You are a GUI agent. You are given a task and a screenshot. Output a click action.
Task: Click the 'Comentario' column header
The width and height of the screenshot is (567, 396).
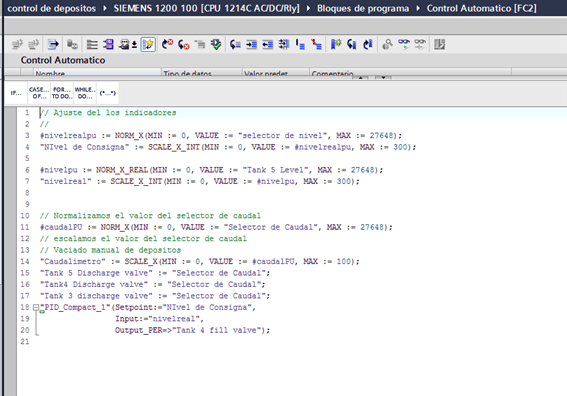(x=410, y=73)
